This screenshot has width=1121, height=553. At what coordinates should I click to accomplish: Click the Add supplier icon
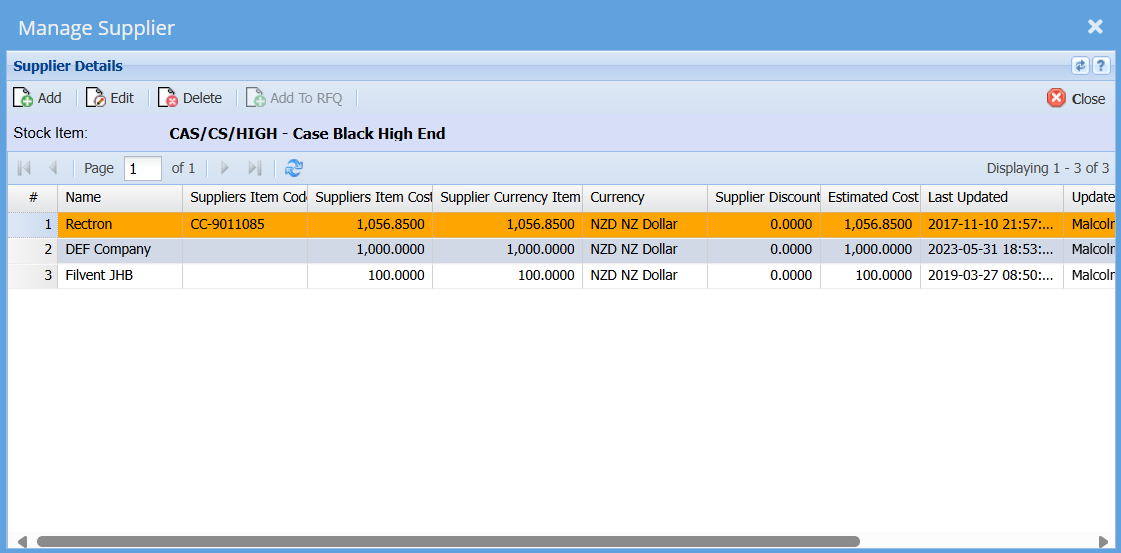23,98
